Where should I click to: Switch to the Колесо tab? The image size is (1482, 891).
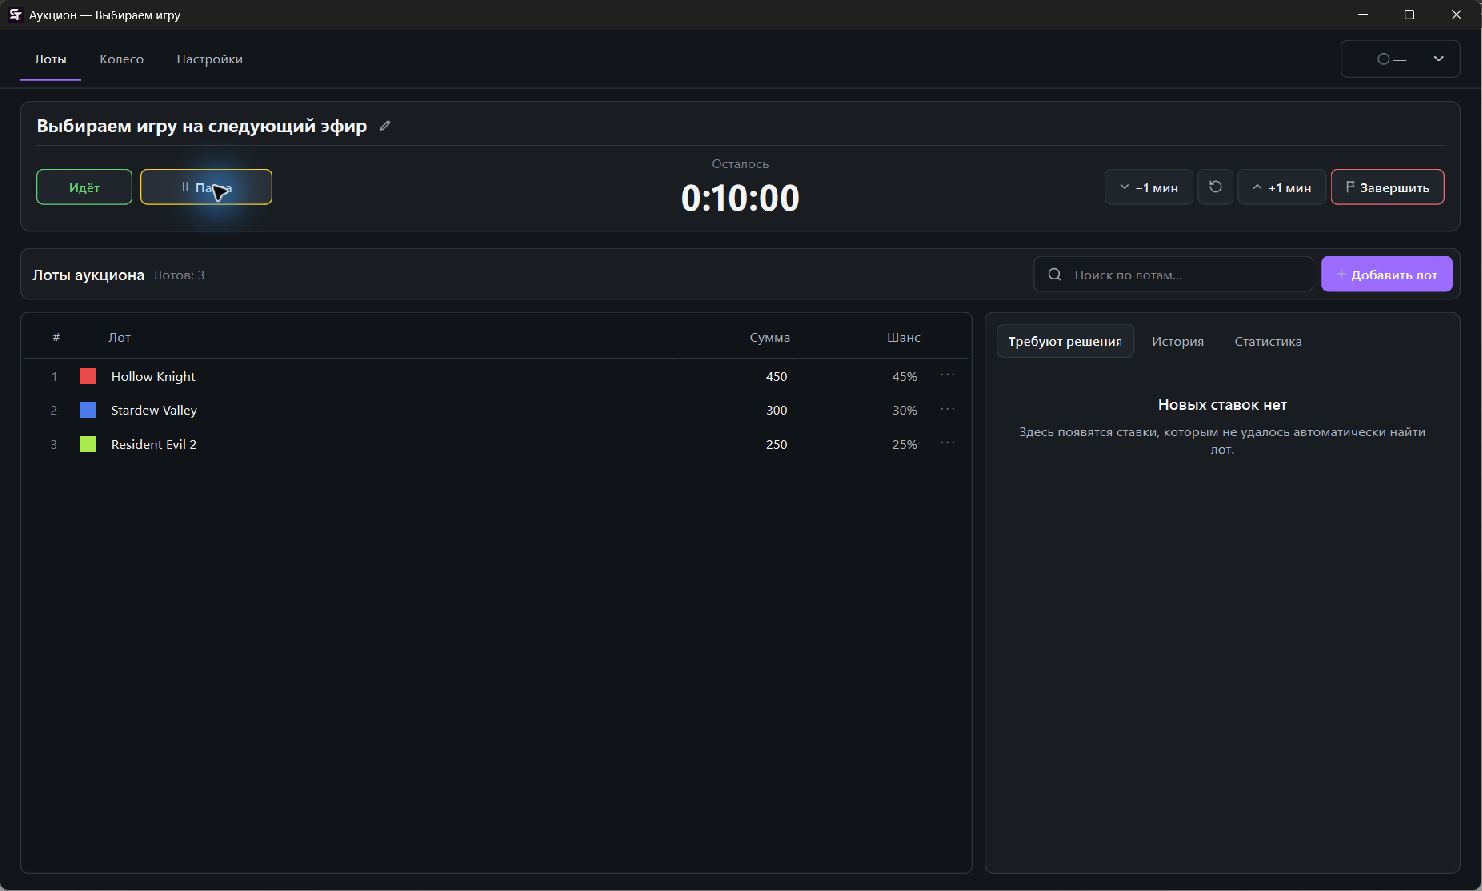pos(121,59)
